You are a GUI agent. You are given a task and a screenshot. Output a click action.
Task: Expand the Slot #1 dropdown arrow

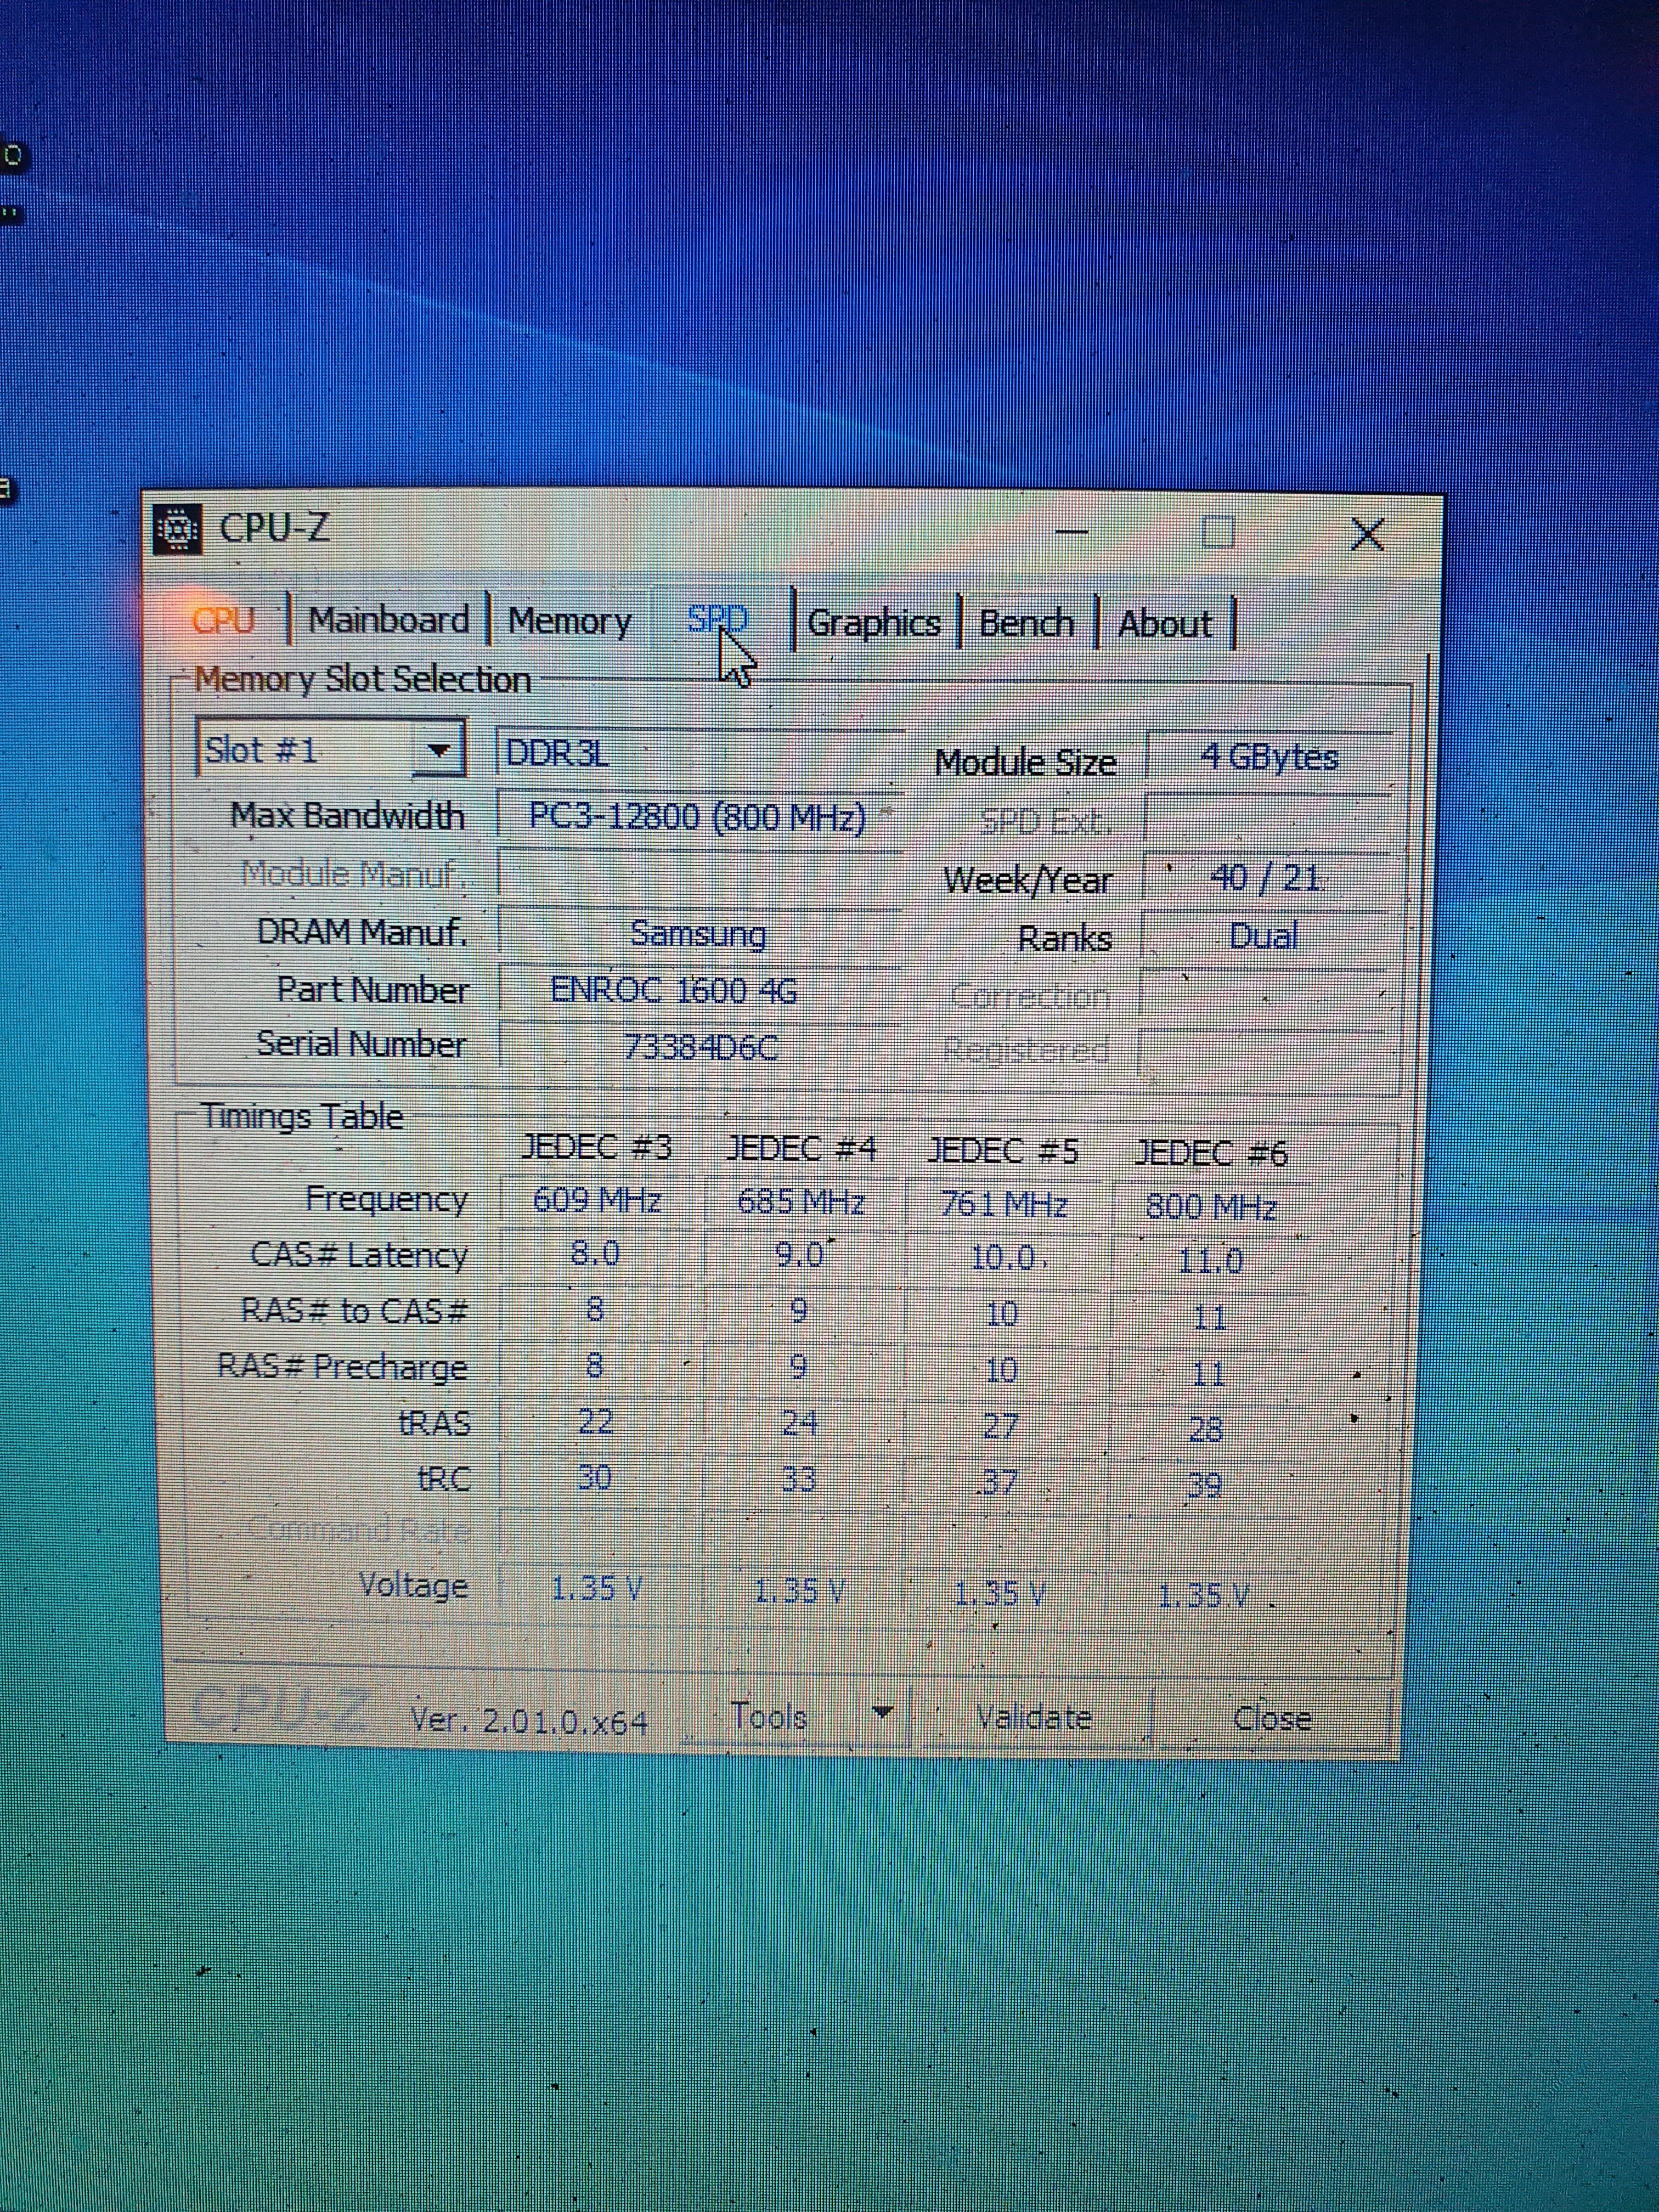click(438, 750)
